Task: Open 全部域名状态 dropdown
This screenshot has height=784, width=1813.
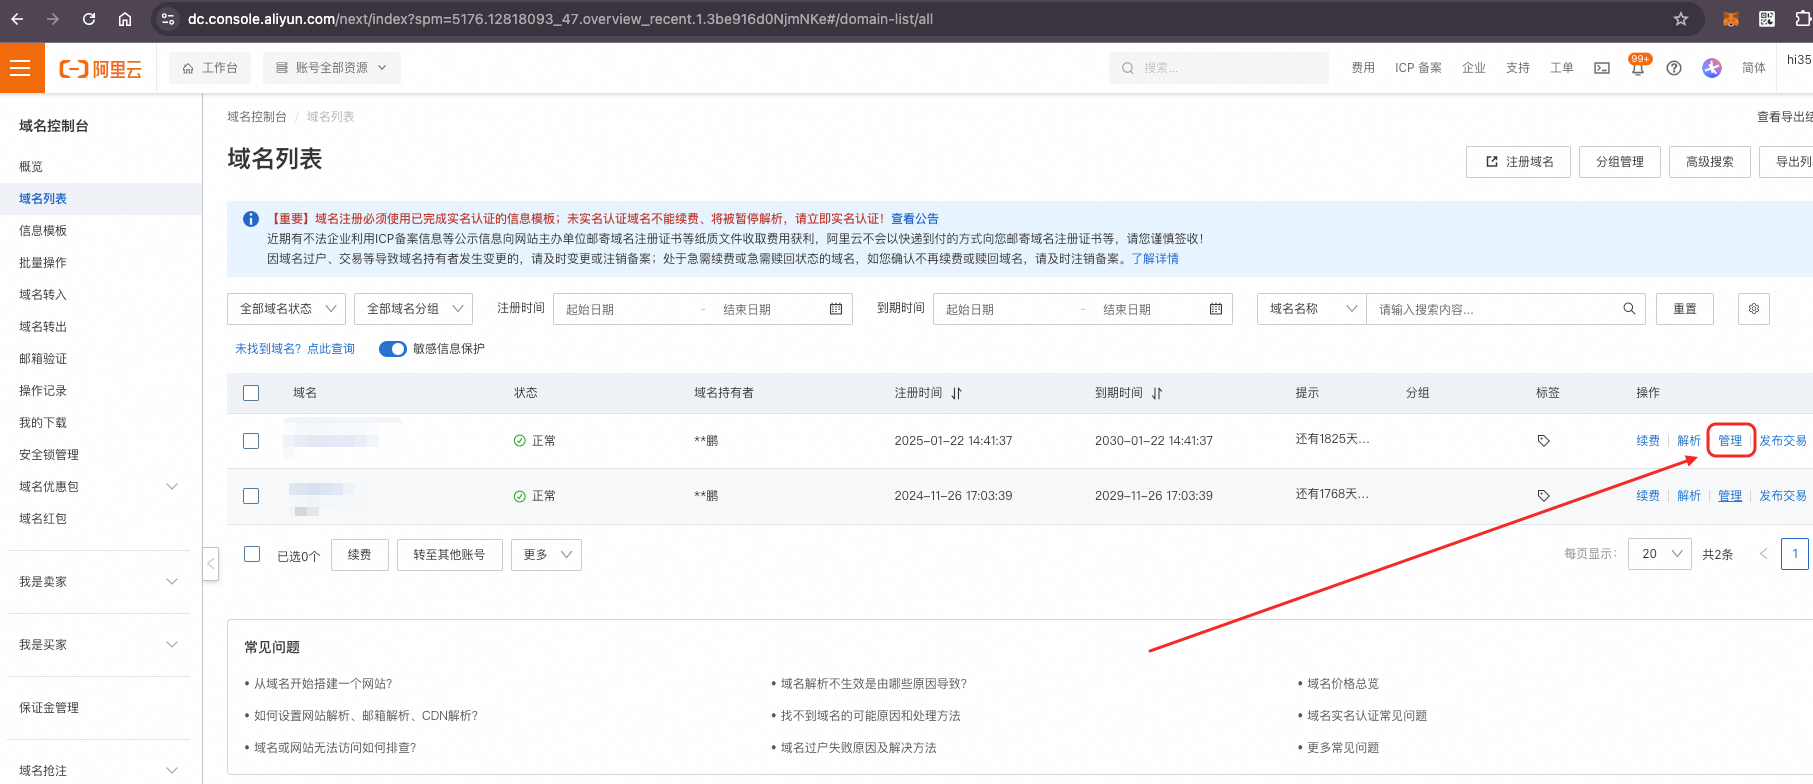Action: tap(286, 309)
